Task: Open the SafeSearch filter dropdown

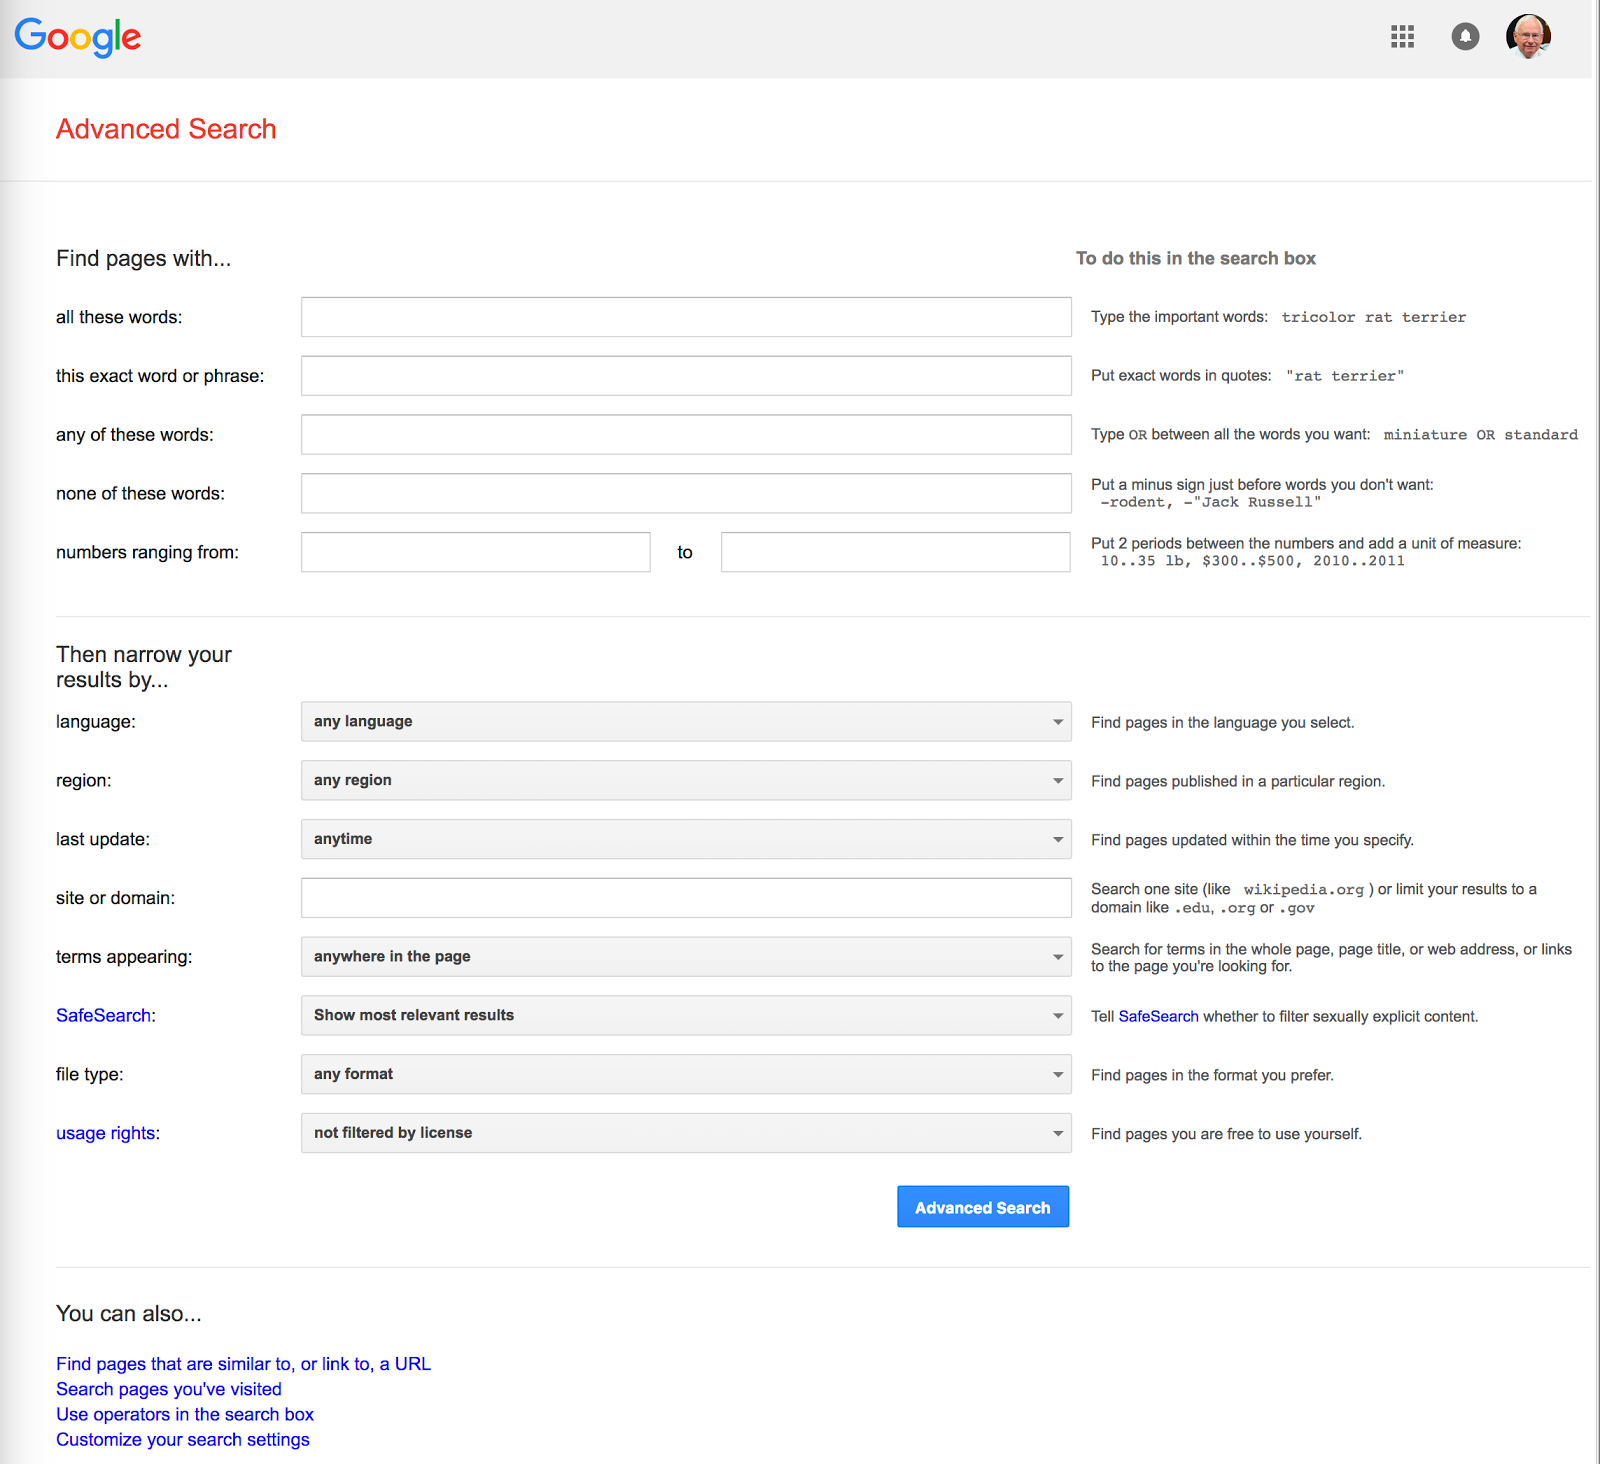Action: pos(685,1015)
